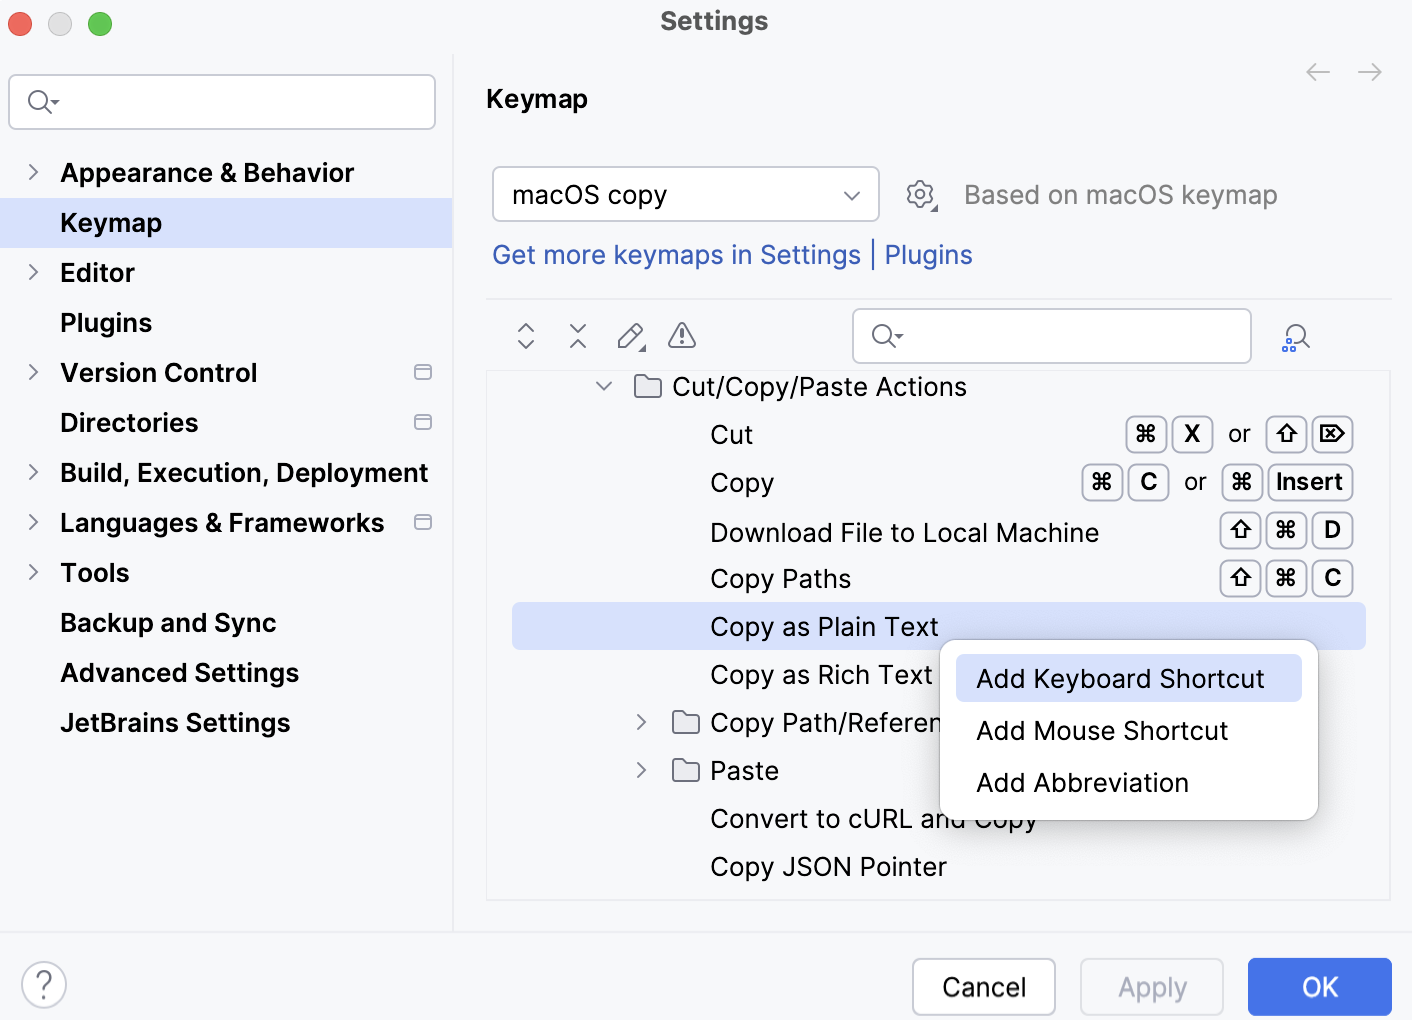
Task: Expand the Copy Path/Reference node
Action: tap(641, 722)
